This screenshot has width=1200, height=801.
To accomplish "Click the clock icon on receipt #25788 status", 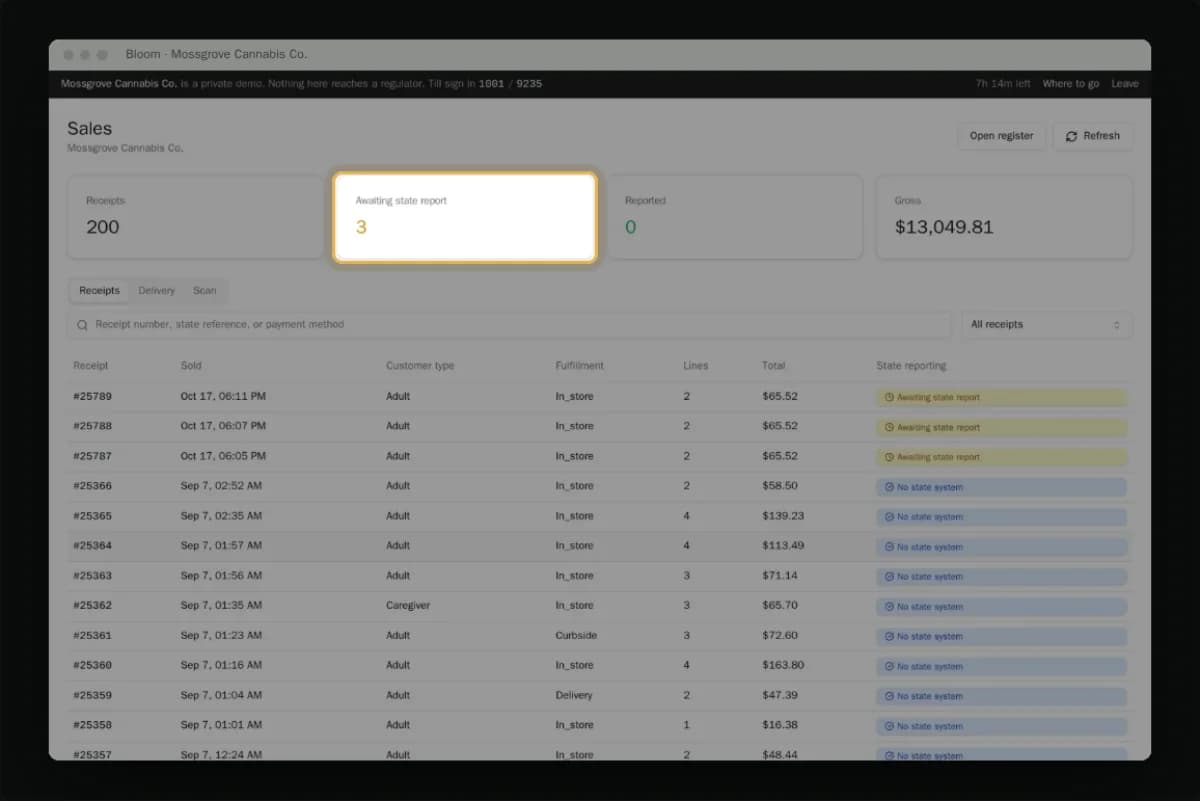I will (890, 427).
